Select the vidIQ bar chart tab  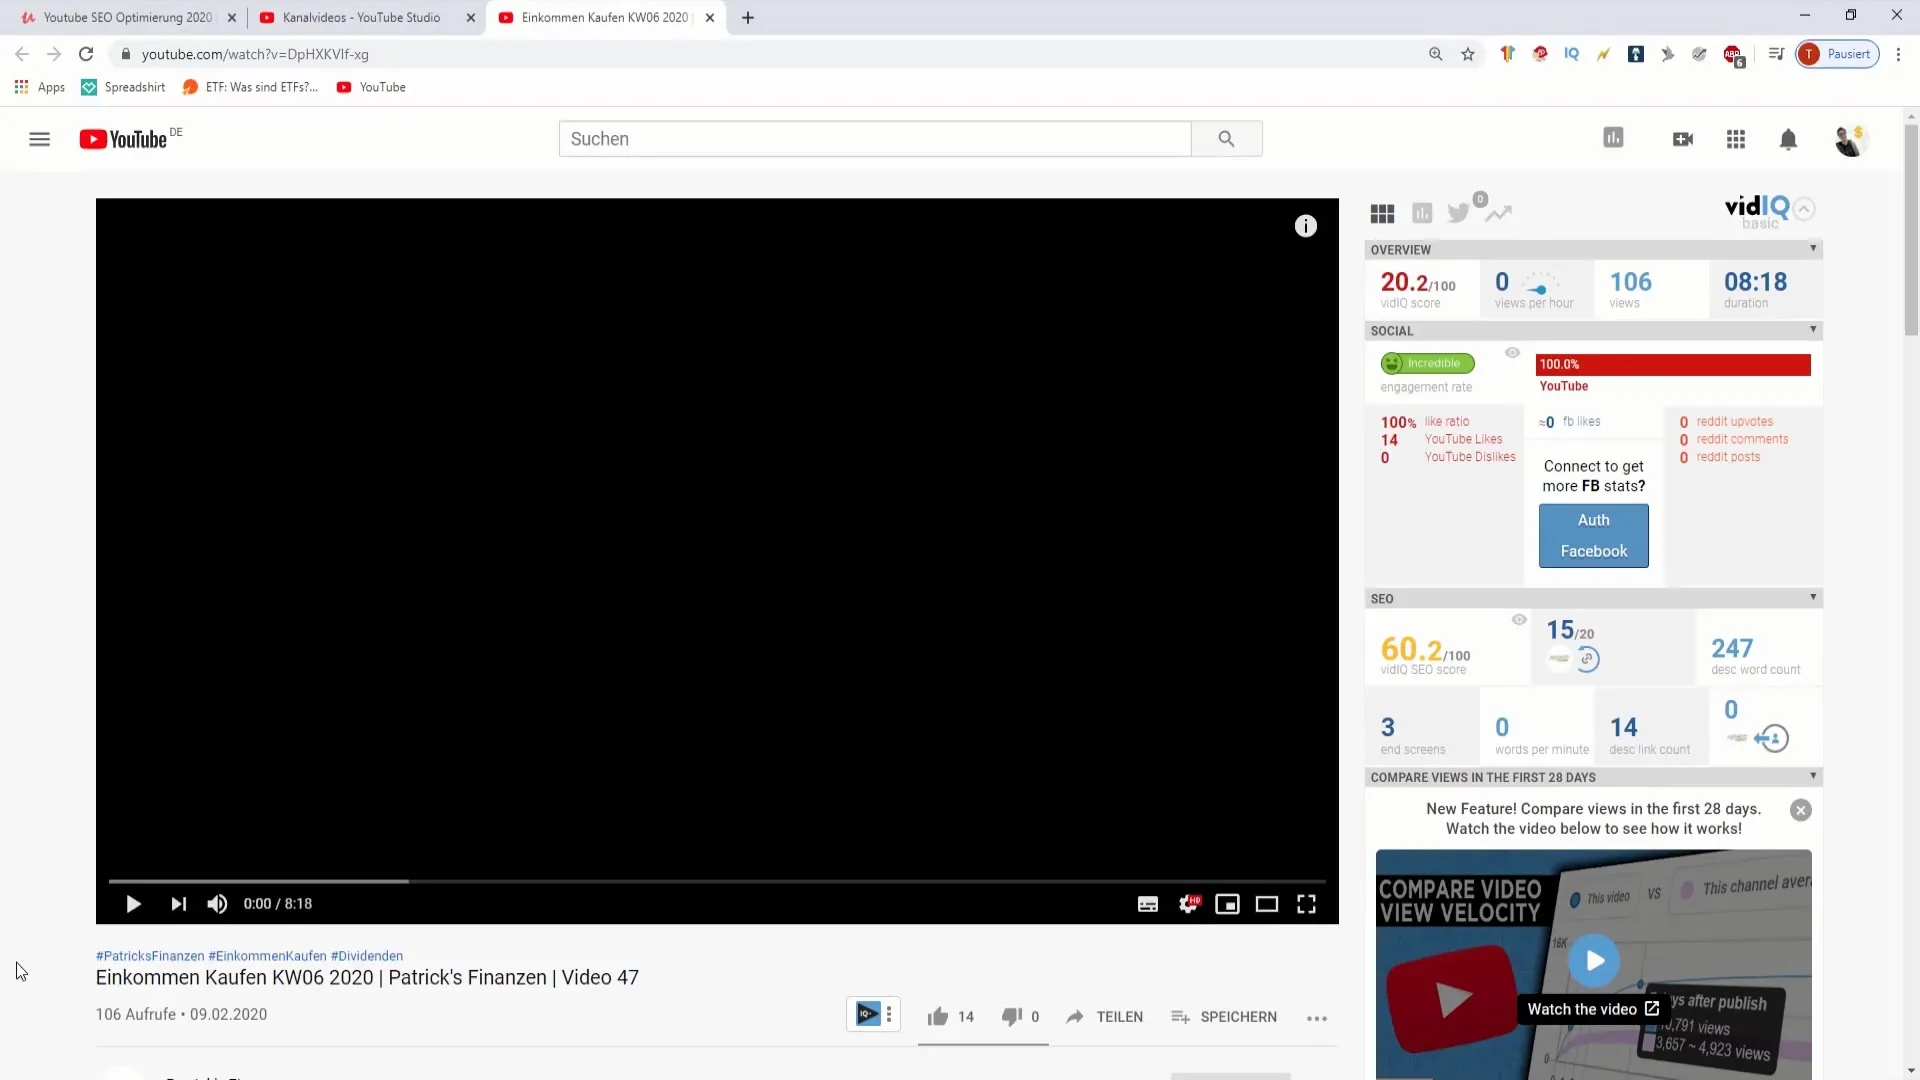(1422, 213)
